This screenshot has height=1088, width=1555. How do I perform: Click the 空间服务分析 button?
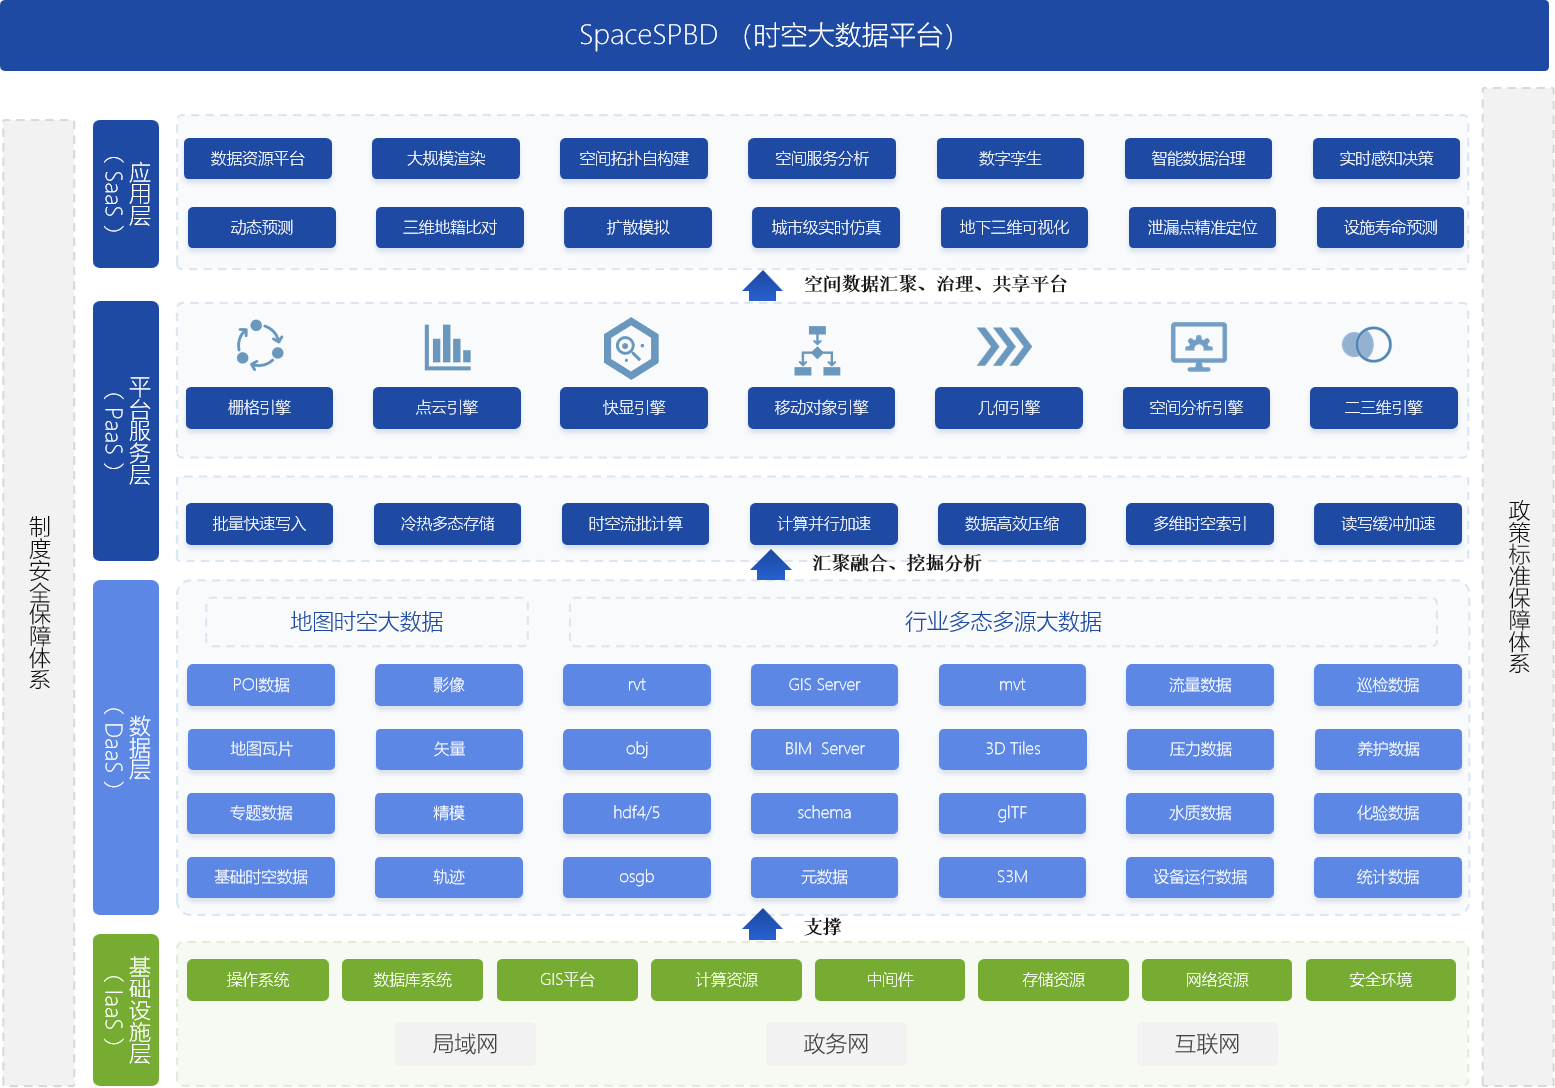tap(822, 158)
